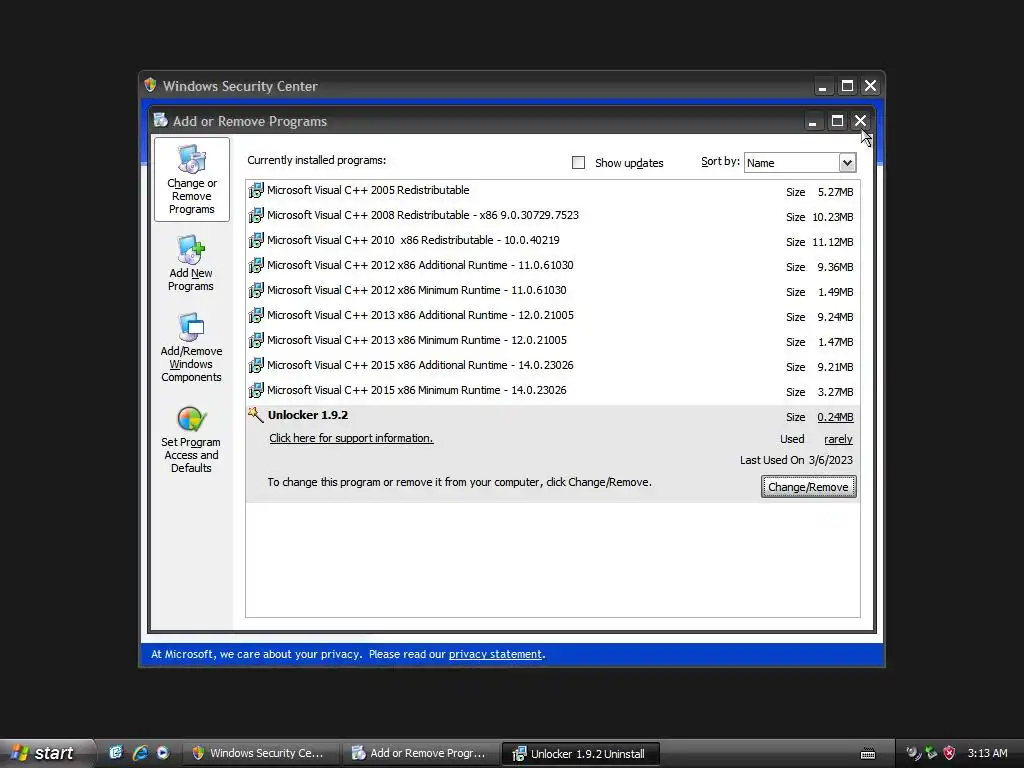Switch to Unlocker 1.9.2 Uninstall taskbar item

580,754
